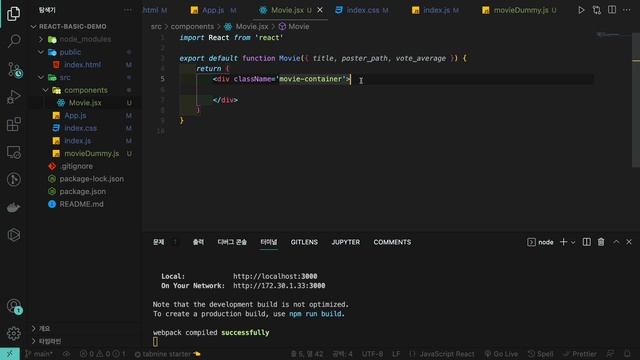Open the GITLENS panel tab
This screenshot has height=360, width=640.
[x=304, y=242]
